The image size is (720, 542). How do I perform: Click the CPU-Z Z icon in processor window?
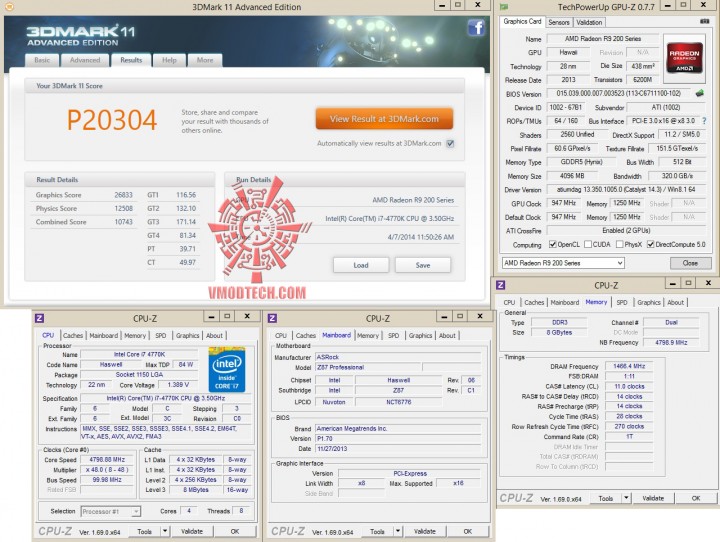point(39,318)
